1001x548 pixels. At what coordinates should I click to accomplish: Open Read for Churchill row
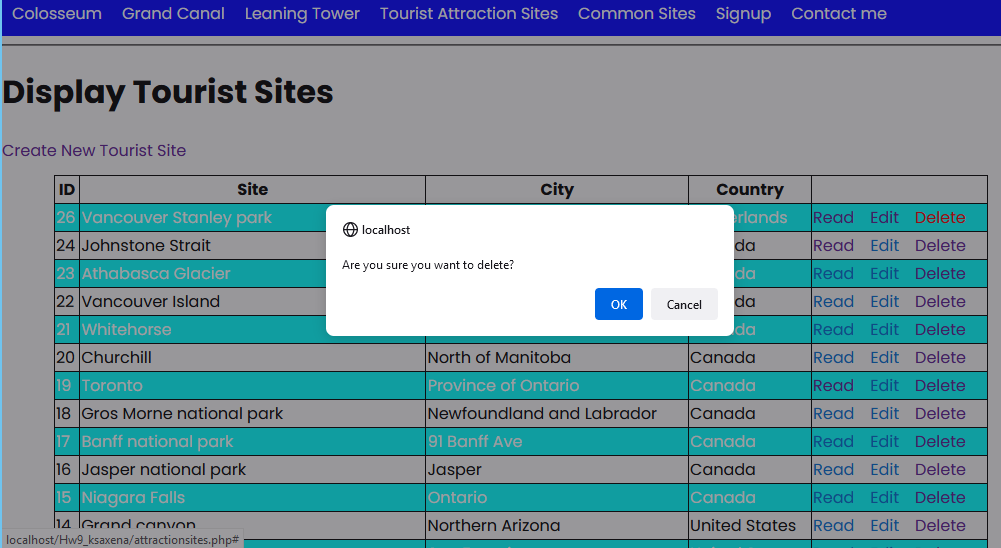833,358
